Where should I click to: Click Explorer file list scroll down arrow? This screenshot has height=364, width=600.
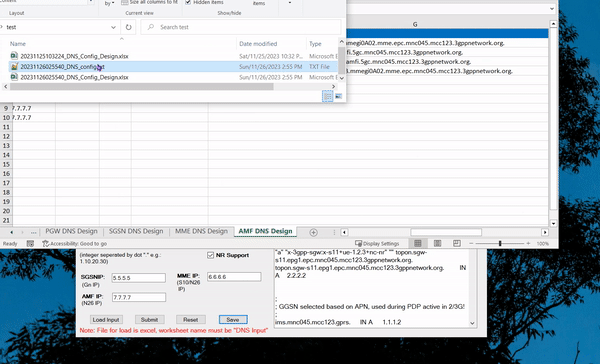coord(342,78)
